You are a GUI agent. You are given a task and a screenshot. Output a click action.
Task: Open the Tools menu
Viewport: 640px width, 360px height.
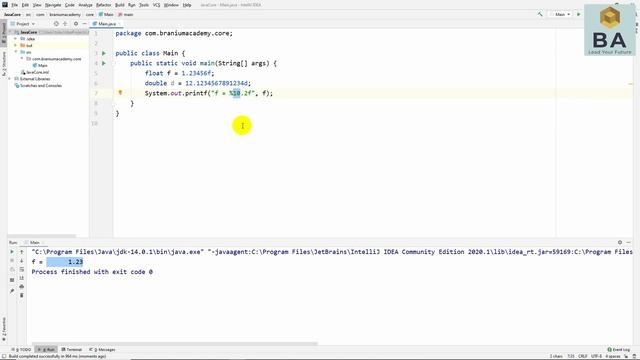pyautogui.click(x=144, y=5)
